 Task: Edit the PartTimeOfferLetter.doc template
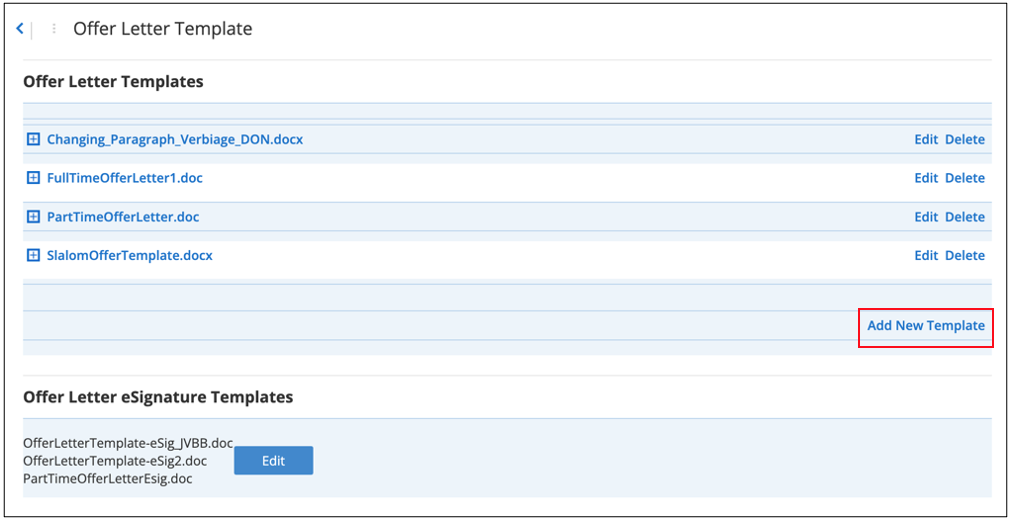pyautogui.click(x=926, y=217)
